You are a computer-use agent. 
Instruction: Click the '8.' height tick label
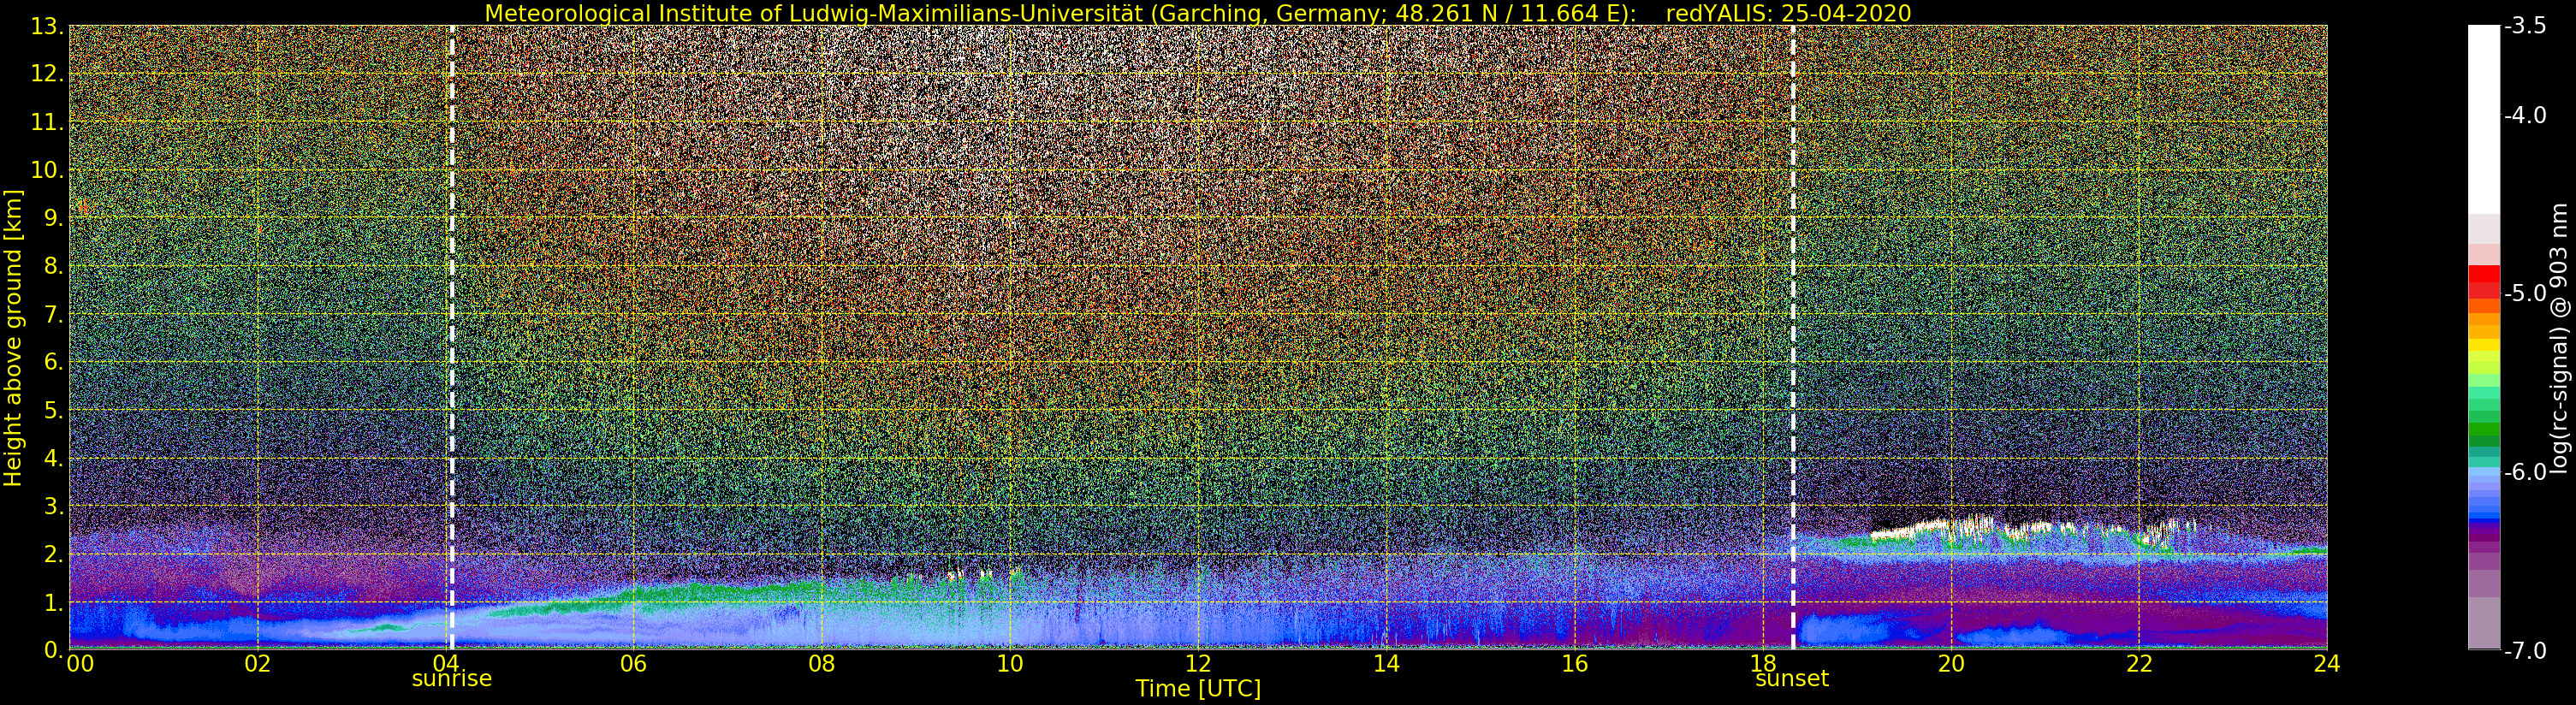[54, 266]
